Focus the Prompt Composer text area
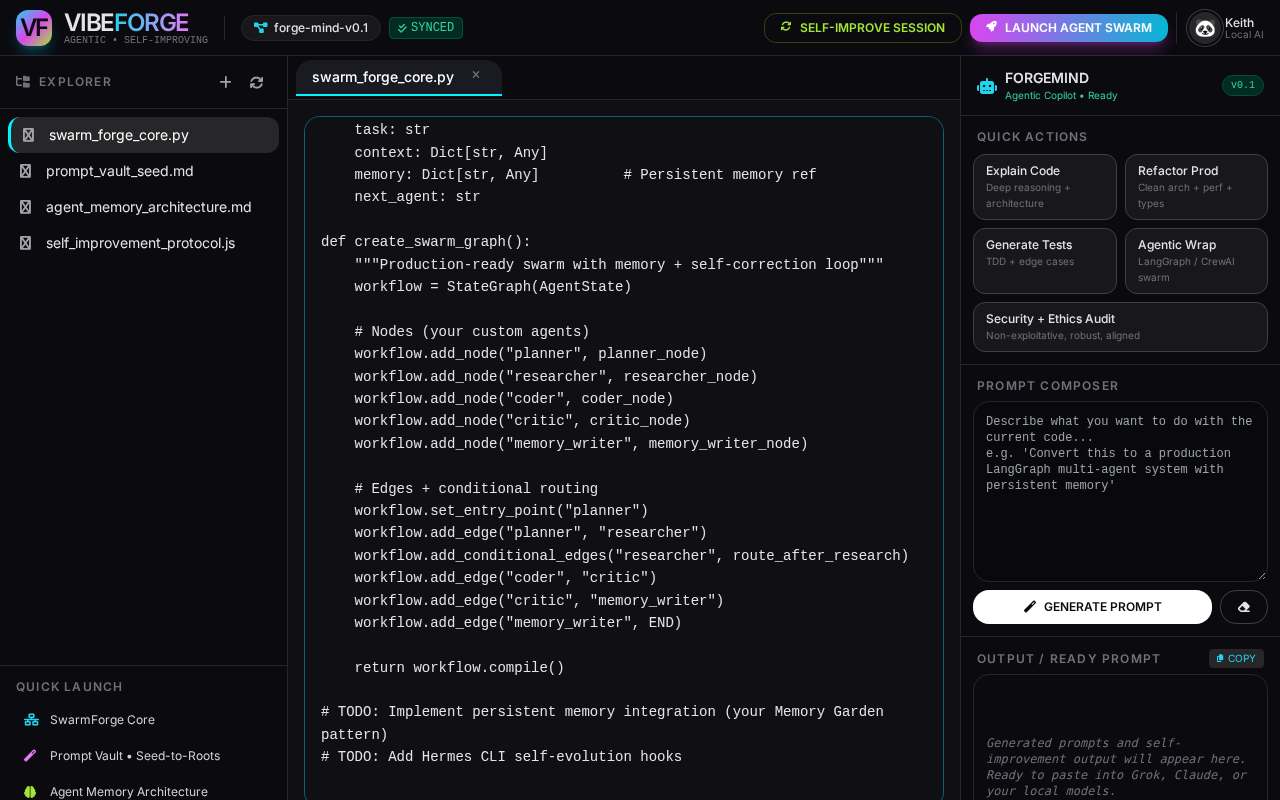Image resolution: width=1280 pixels, height=800 pixels. [1120, 492]
